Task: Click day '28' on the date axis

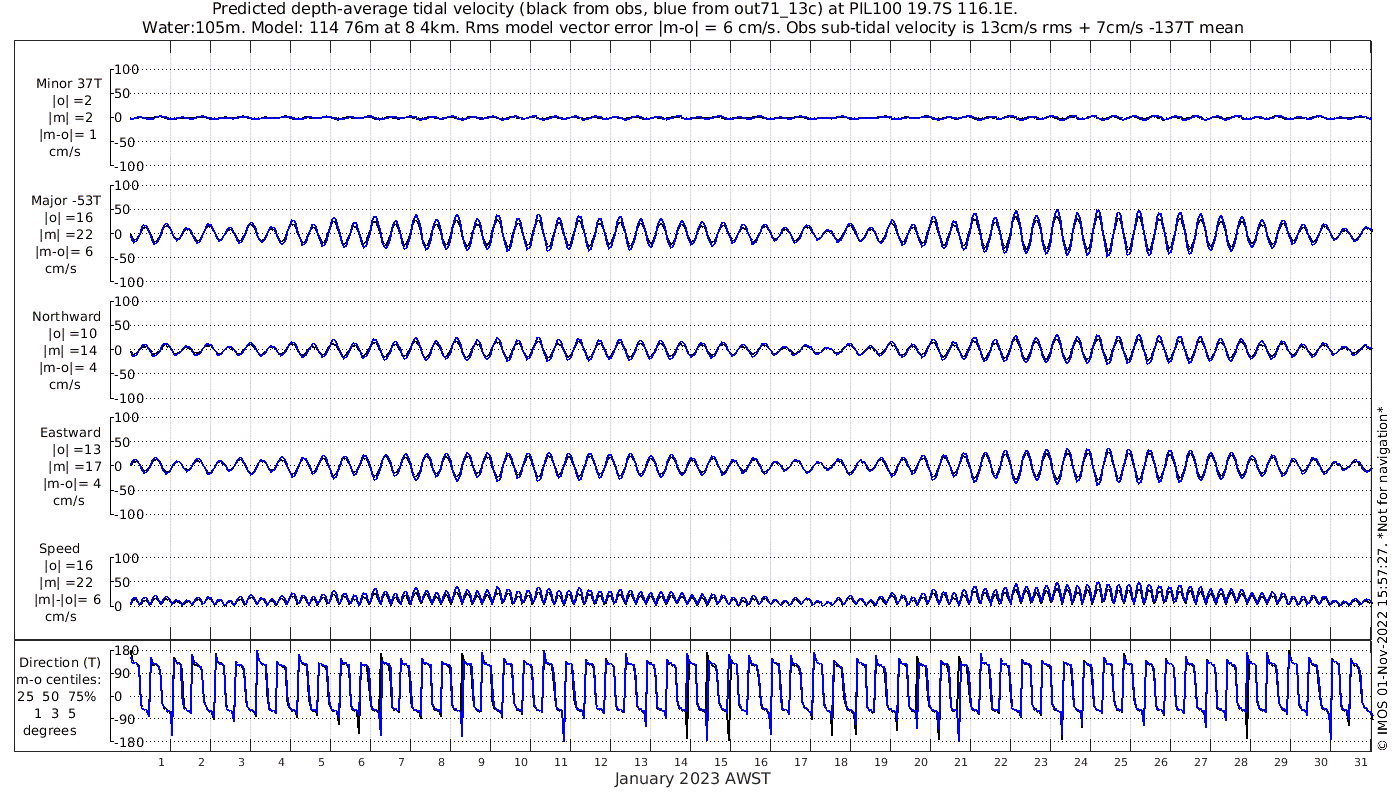Action: (1241, 762)
